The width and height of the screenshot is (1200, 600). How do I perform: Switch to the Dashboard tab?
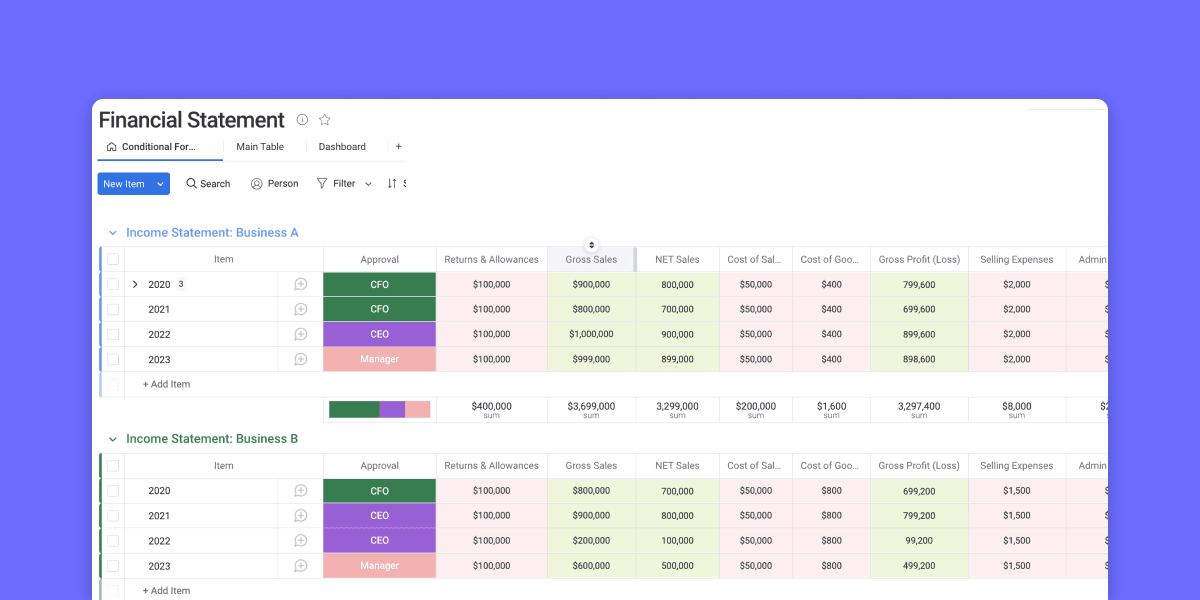pos(342,147)
